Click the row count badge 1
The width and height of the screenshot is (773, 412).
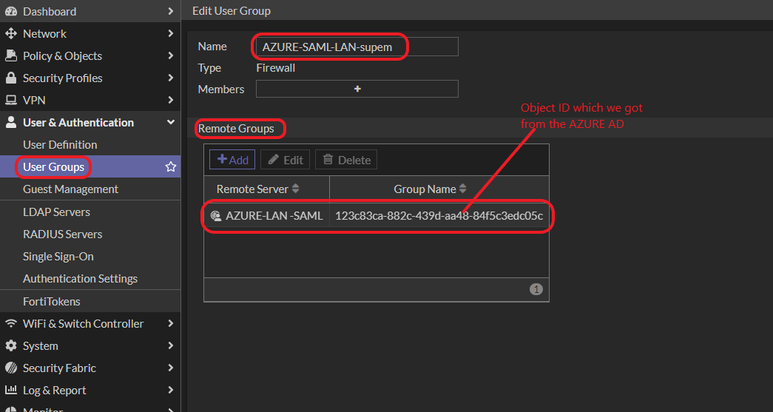[536, 289]
